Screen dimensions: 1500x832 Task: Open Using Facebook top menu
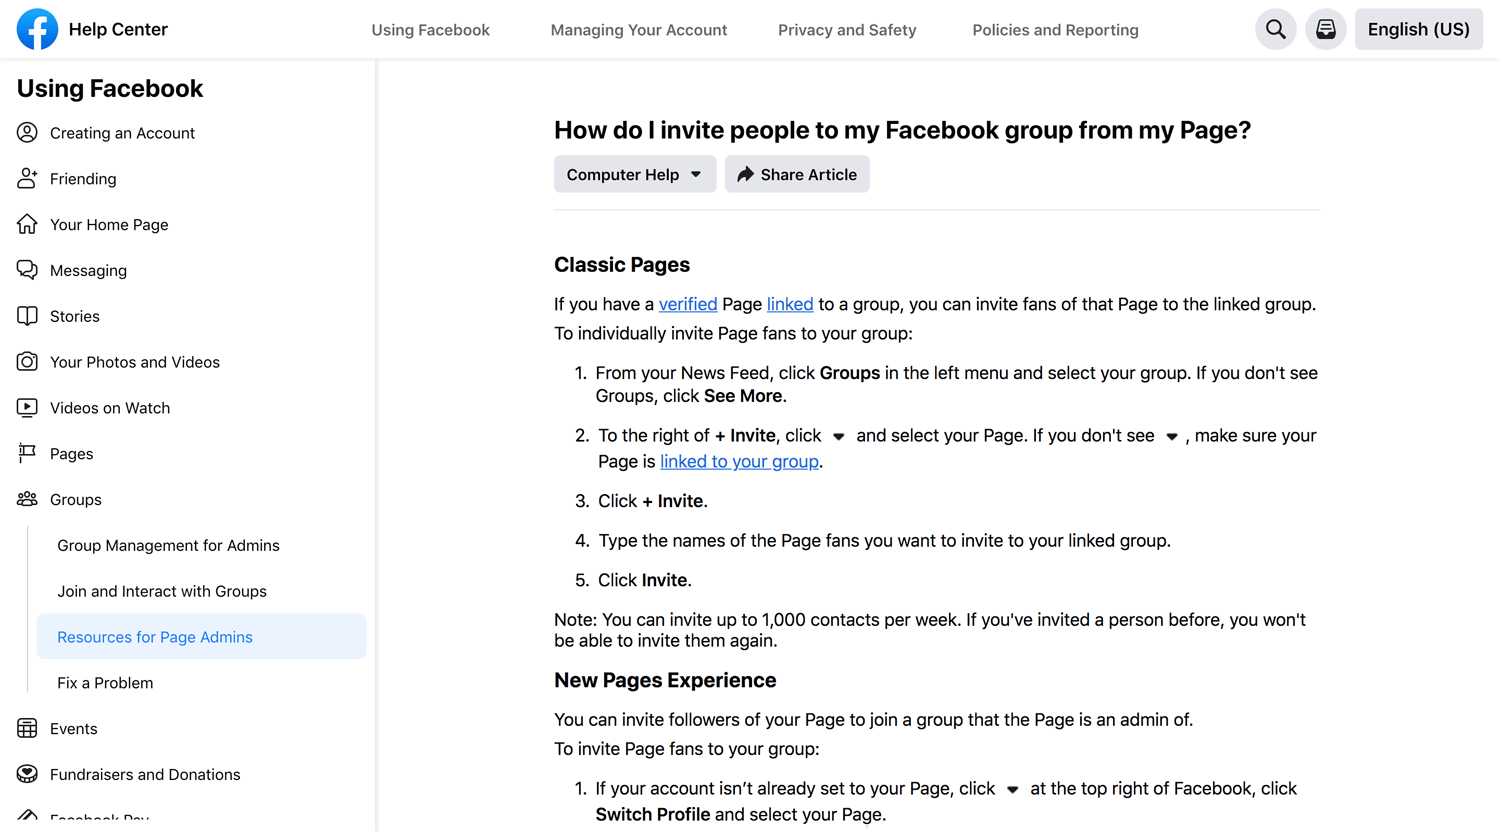(430, 30)
